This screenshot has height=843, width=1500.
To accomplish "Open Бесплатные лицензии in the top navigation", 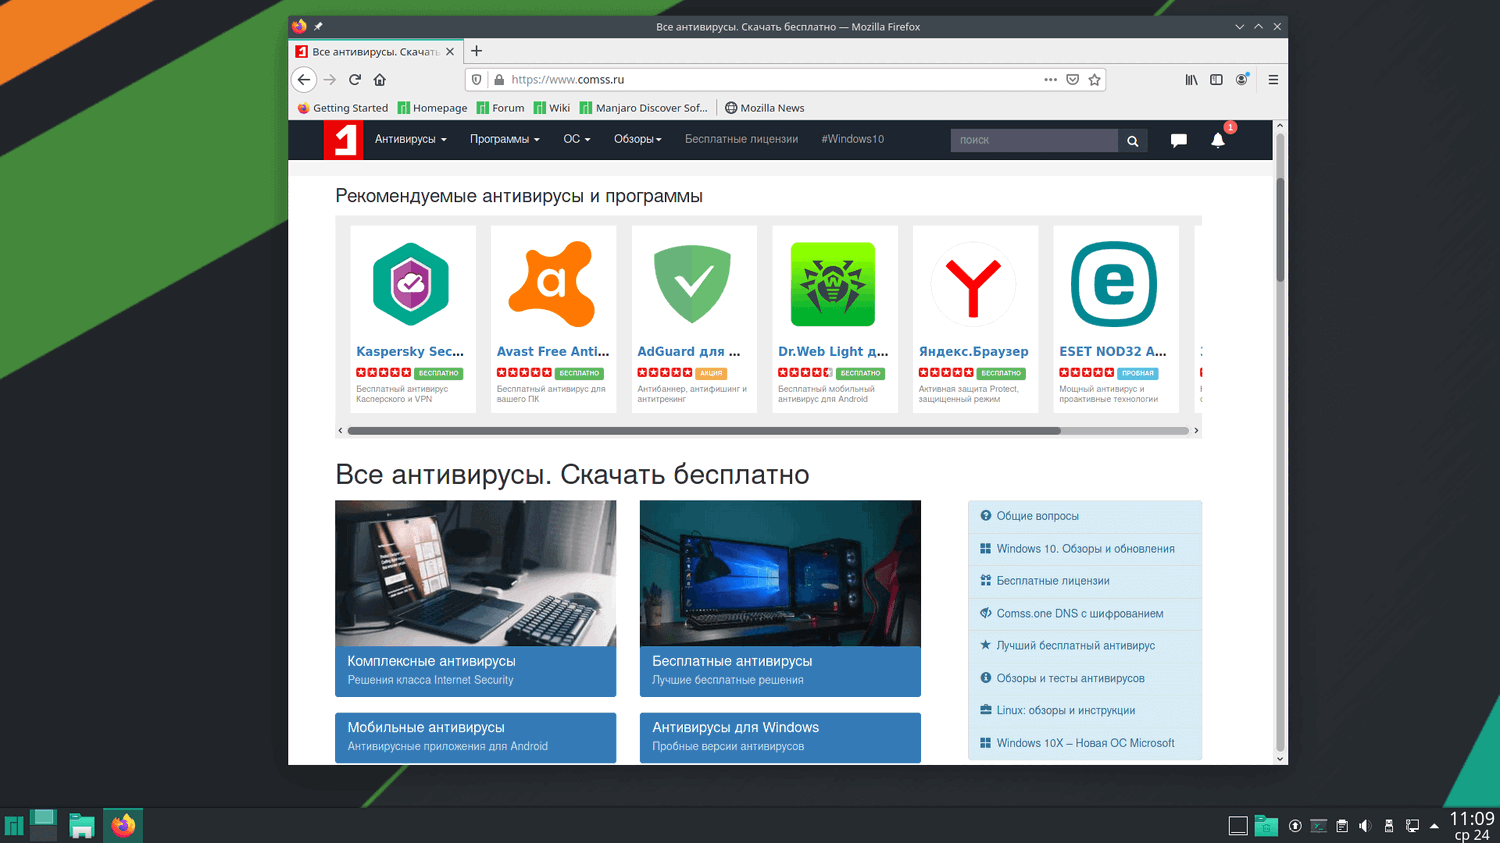I will (x=741, y=140).
